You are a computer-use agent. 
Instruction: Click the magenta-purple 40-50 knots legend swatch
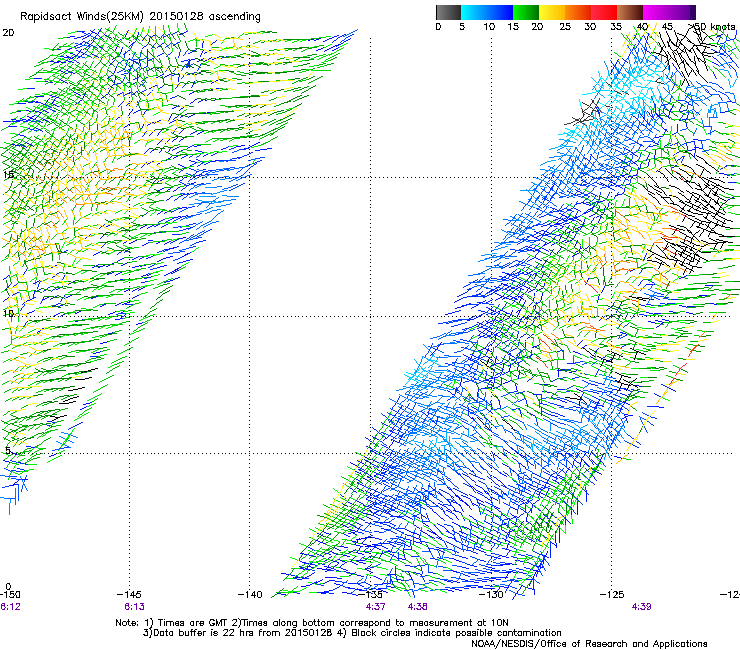point(669,12)
